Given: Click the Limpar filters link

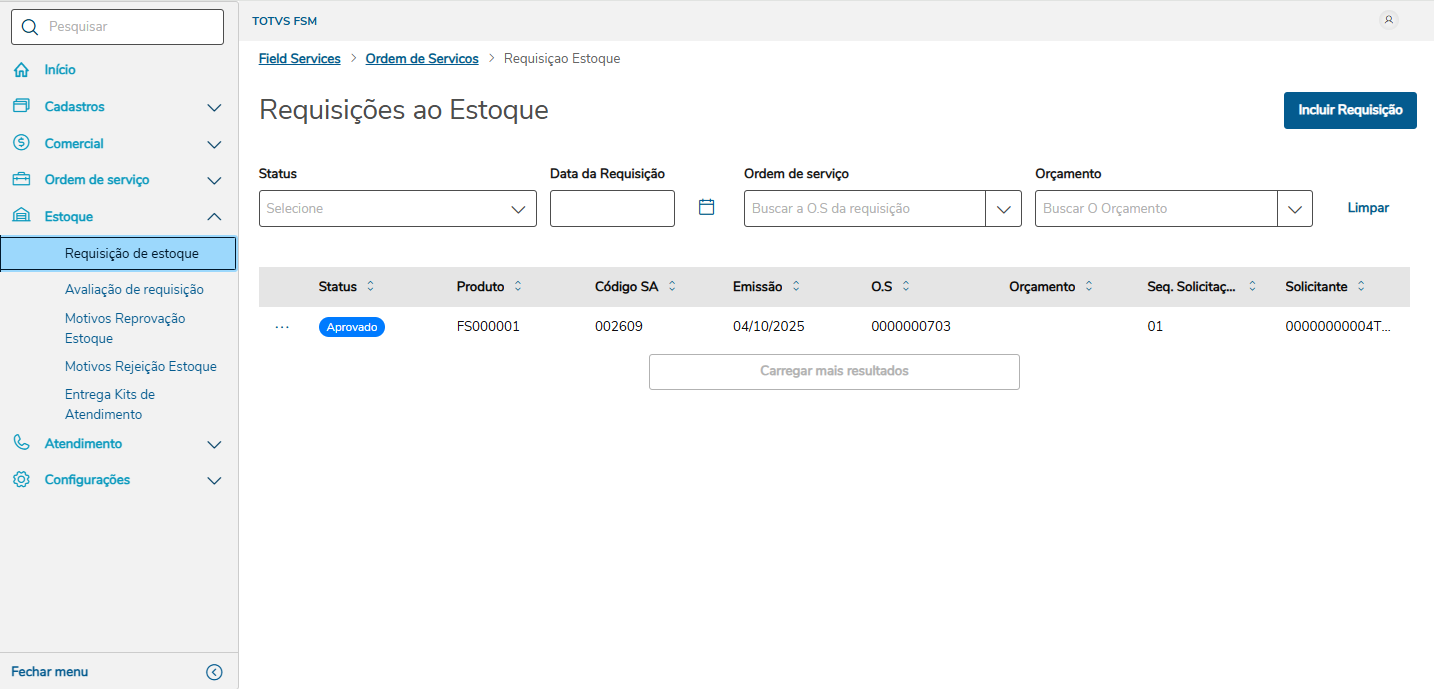Looking at the screenshot, I should (x=1368, y=208).
